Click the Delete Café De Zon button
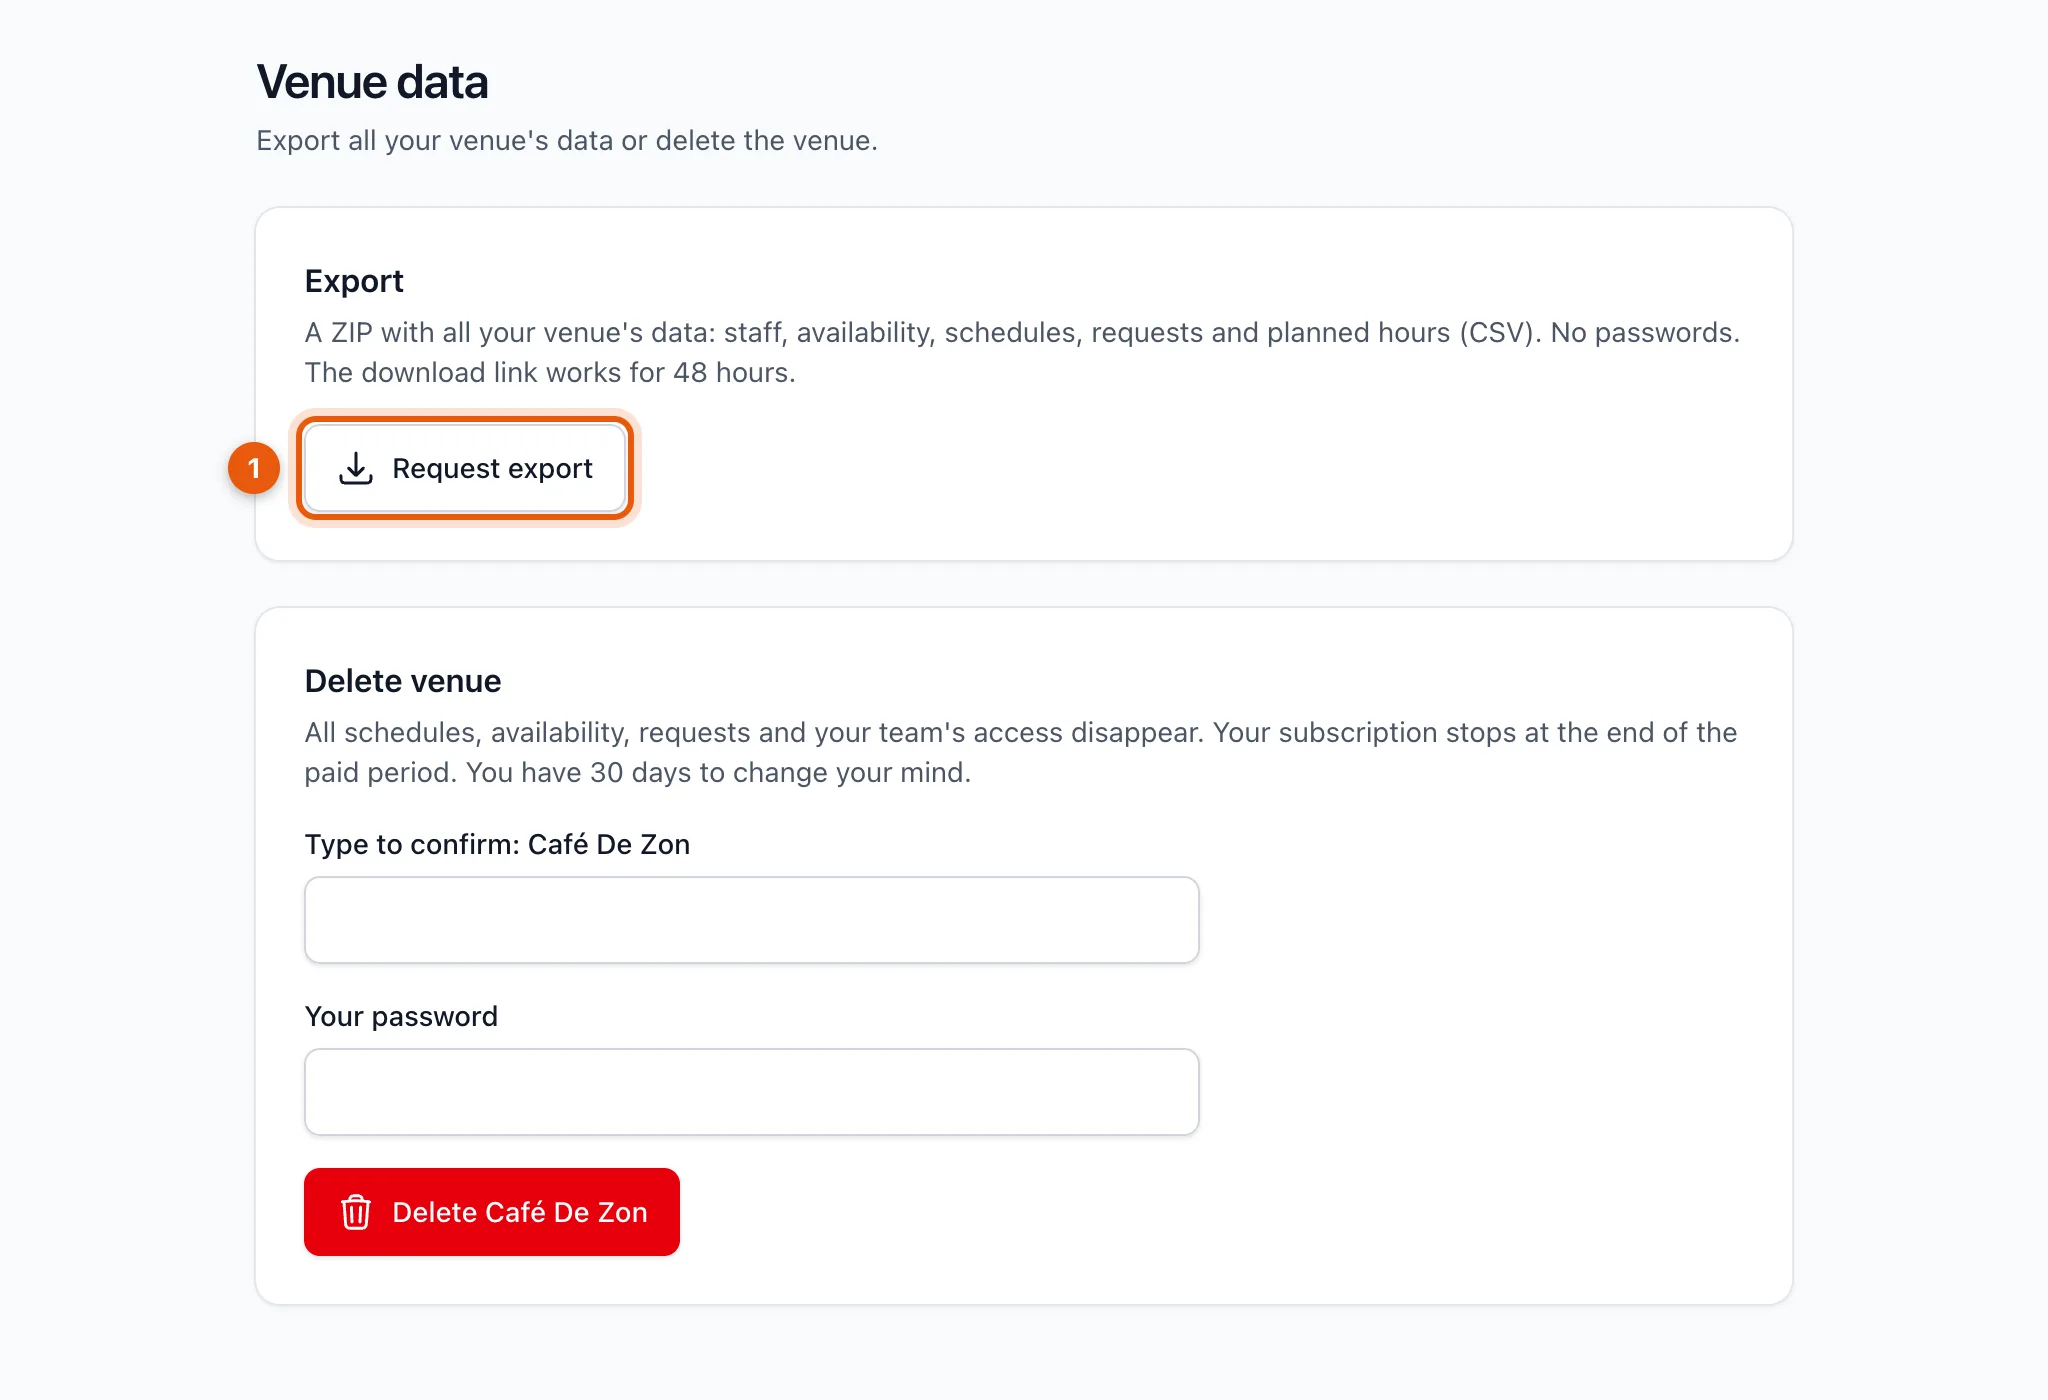This screenshot has width=2048, height=1400. 492,1212
